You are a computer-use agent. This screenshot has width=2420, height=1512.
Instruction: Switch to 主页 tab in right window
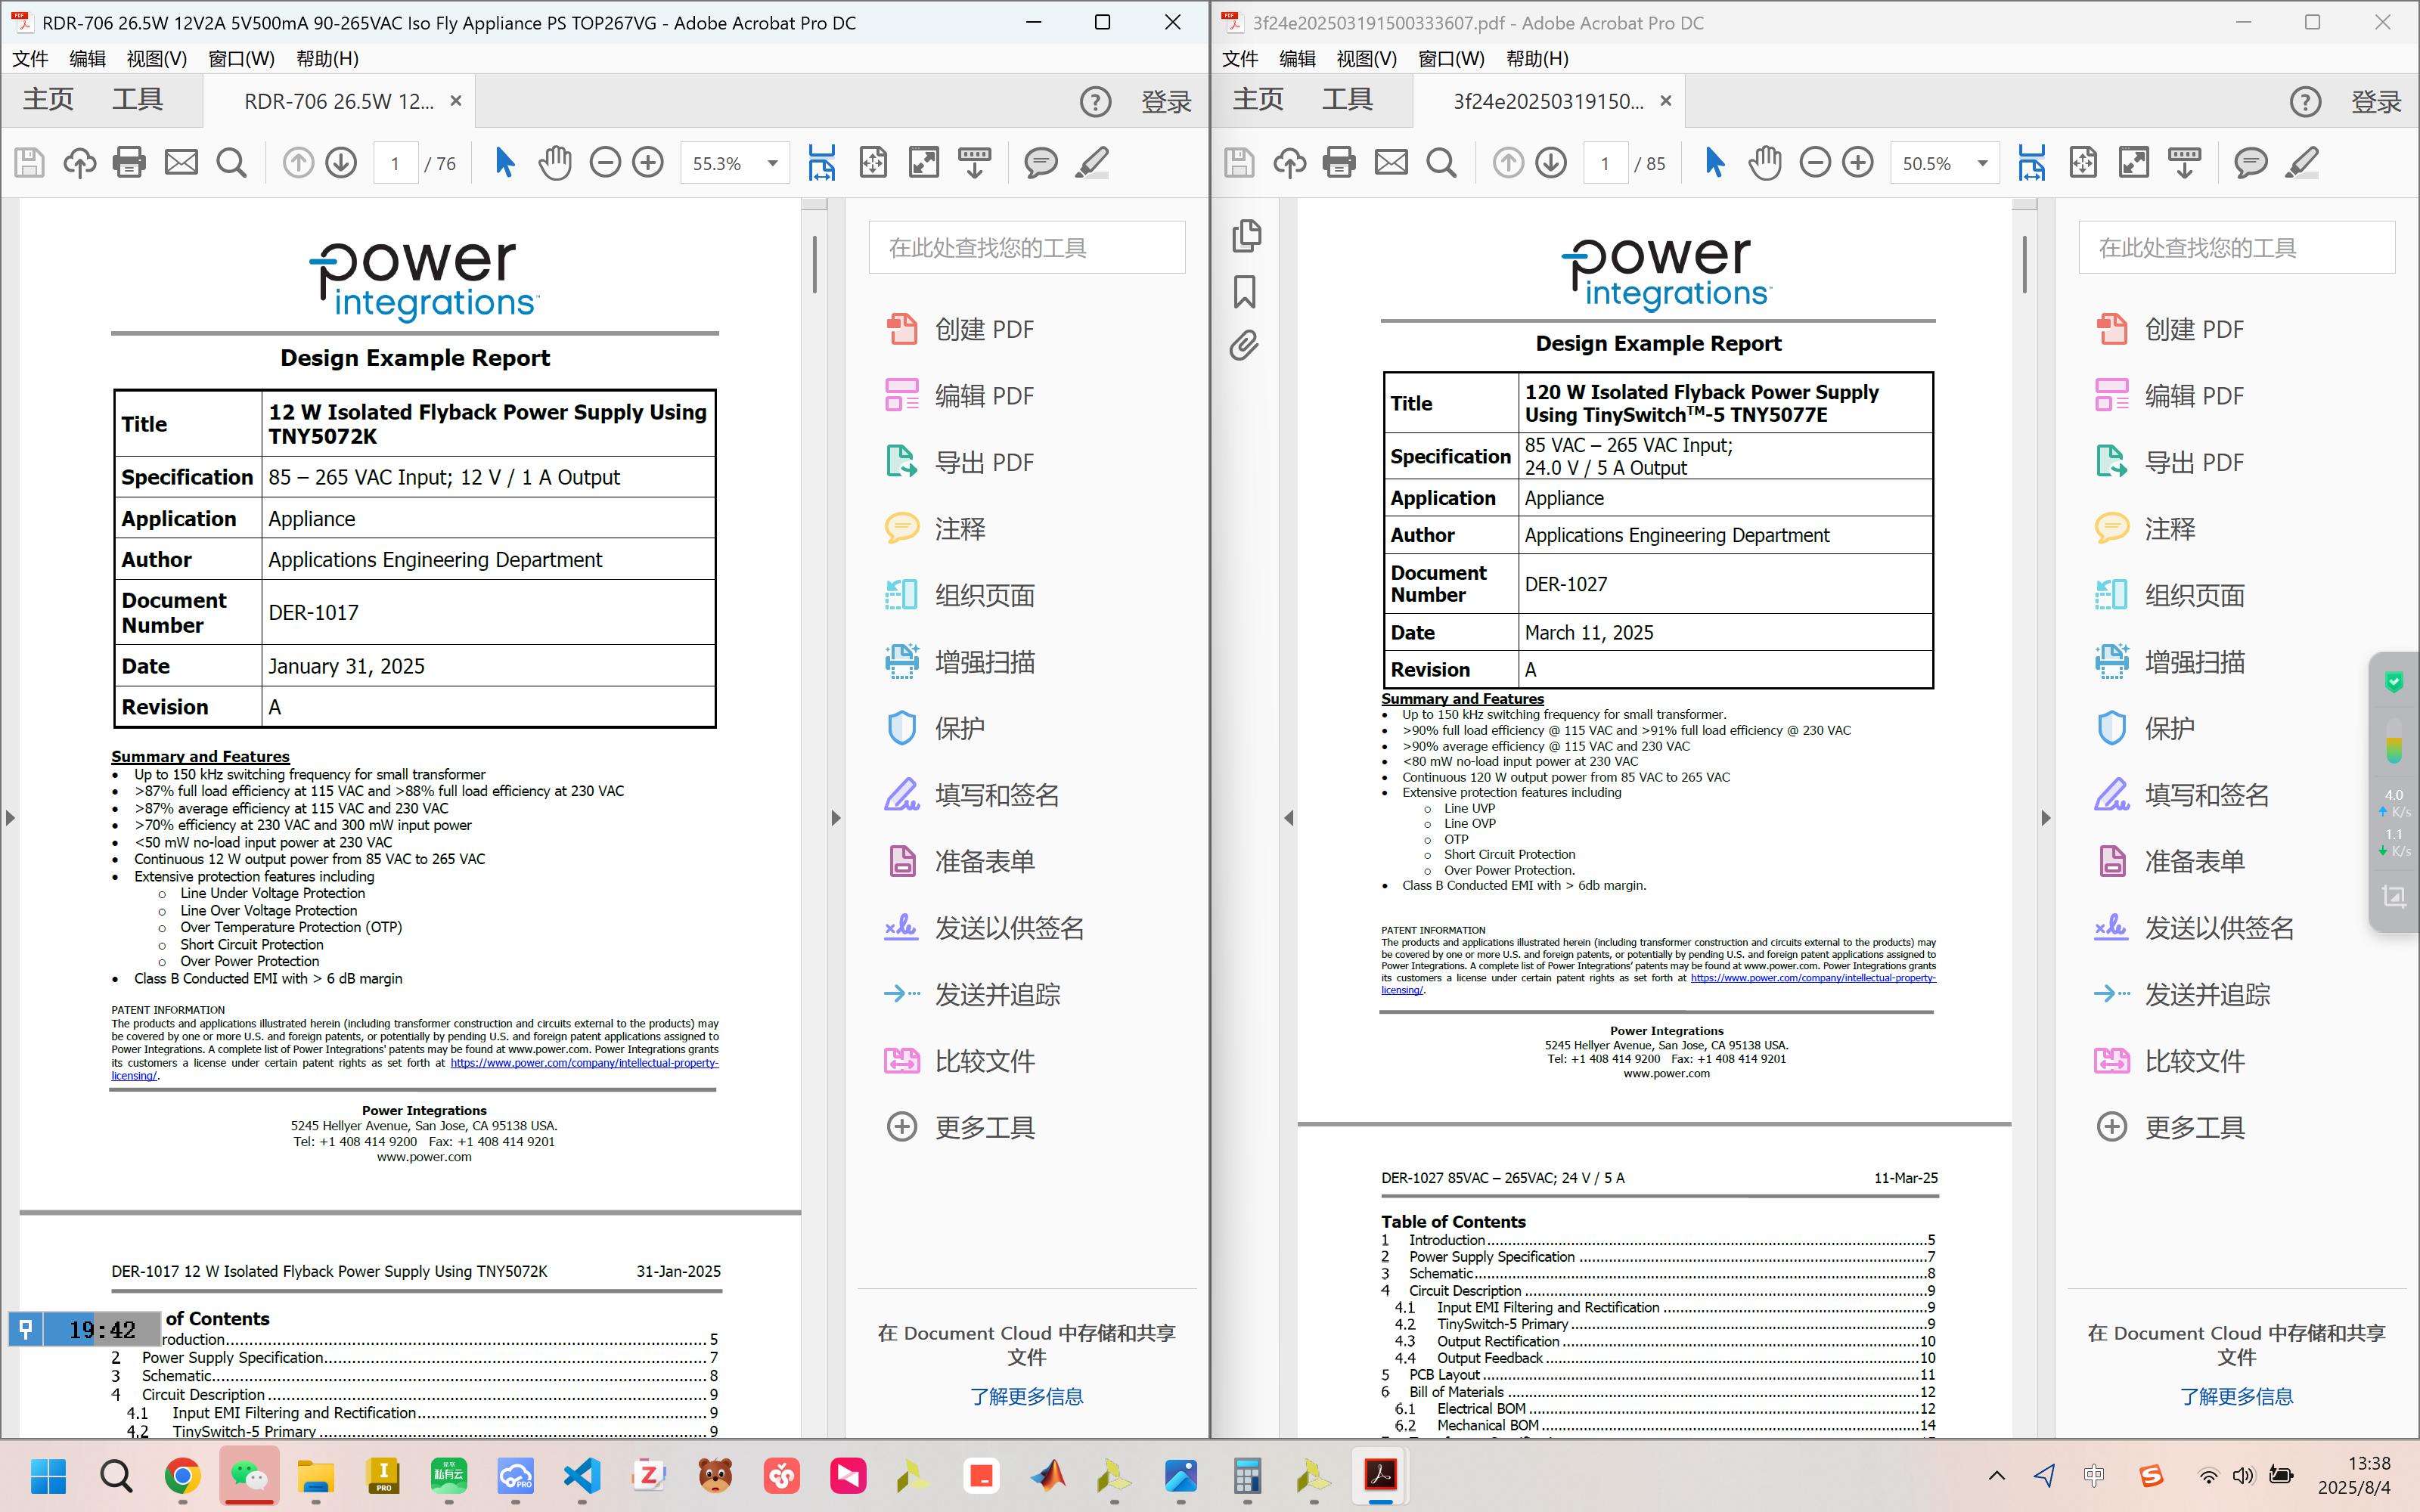(1258, 99)
